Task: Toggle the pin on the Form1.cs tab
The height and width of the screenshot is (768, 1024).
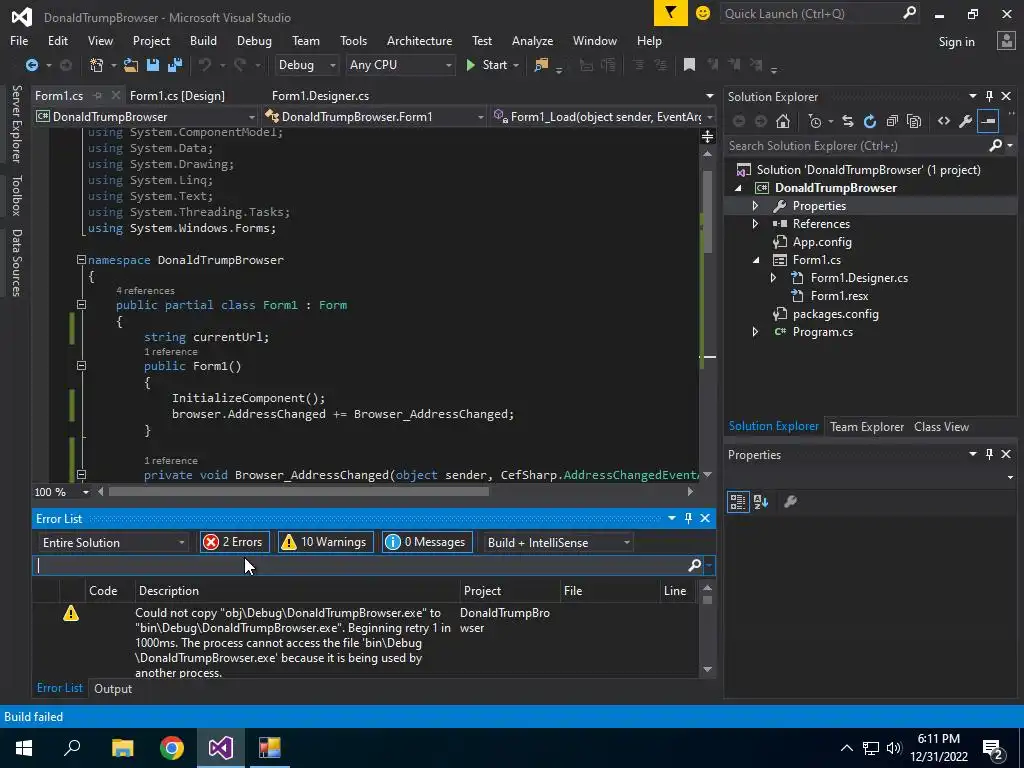Action: pyautogui.click(x=98, y=96)
